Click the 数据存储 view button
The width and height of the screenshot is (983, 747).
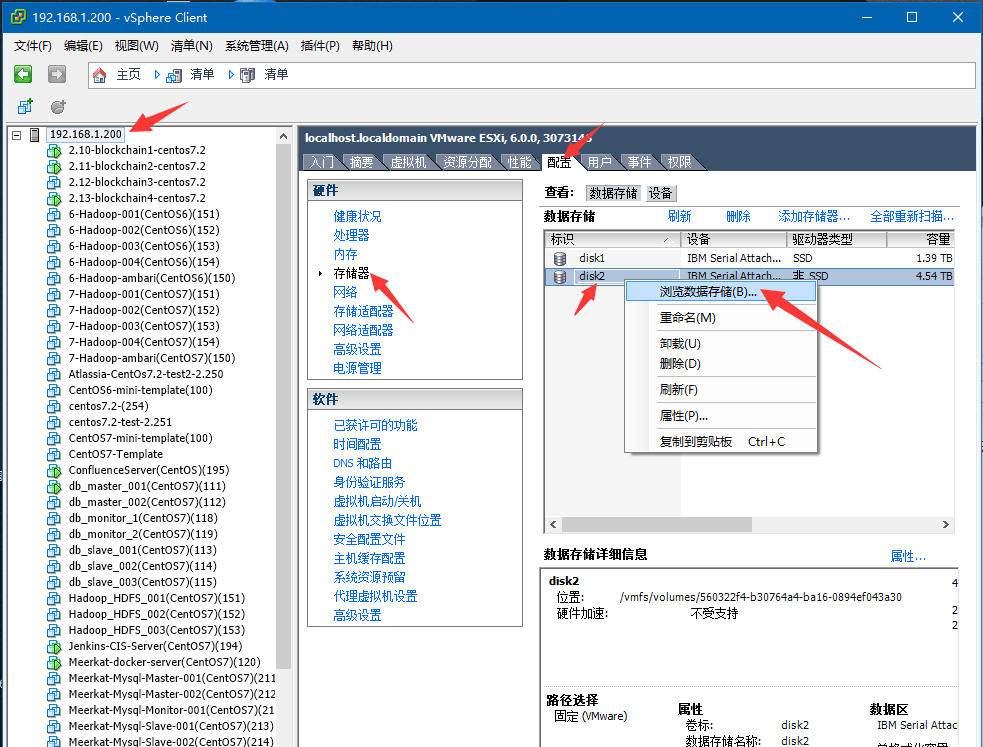pos(613,193)
